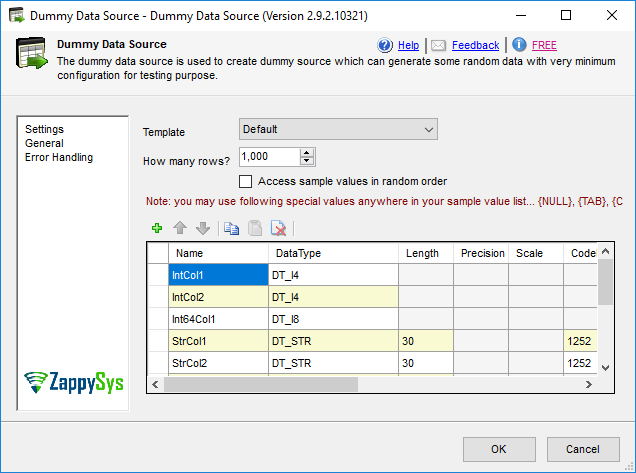Click the delete row icon with red X

[x=278, y=228]
